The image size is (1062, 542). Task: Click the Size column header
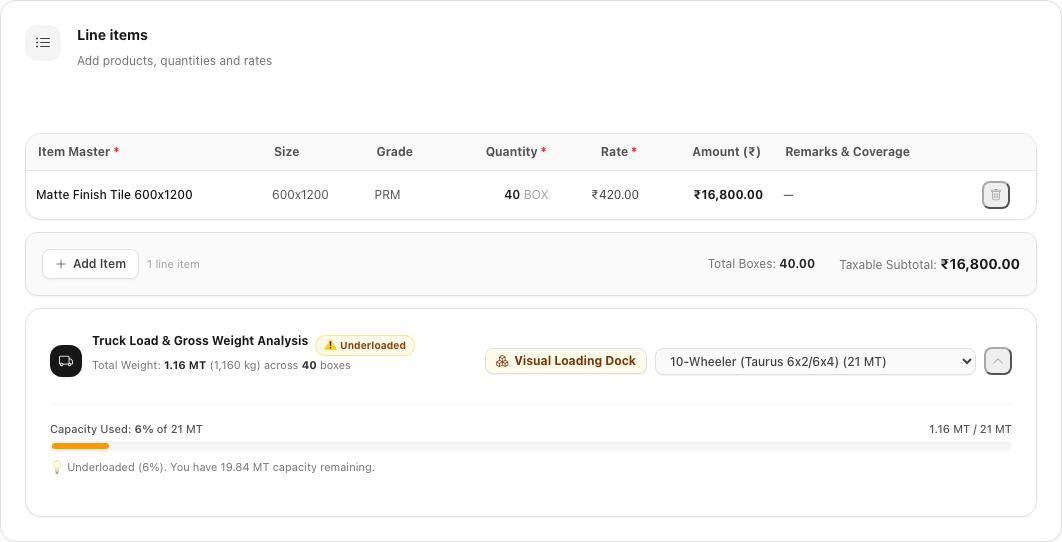pyautogui.click(x=286, y=152)
